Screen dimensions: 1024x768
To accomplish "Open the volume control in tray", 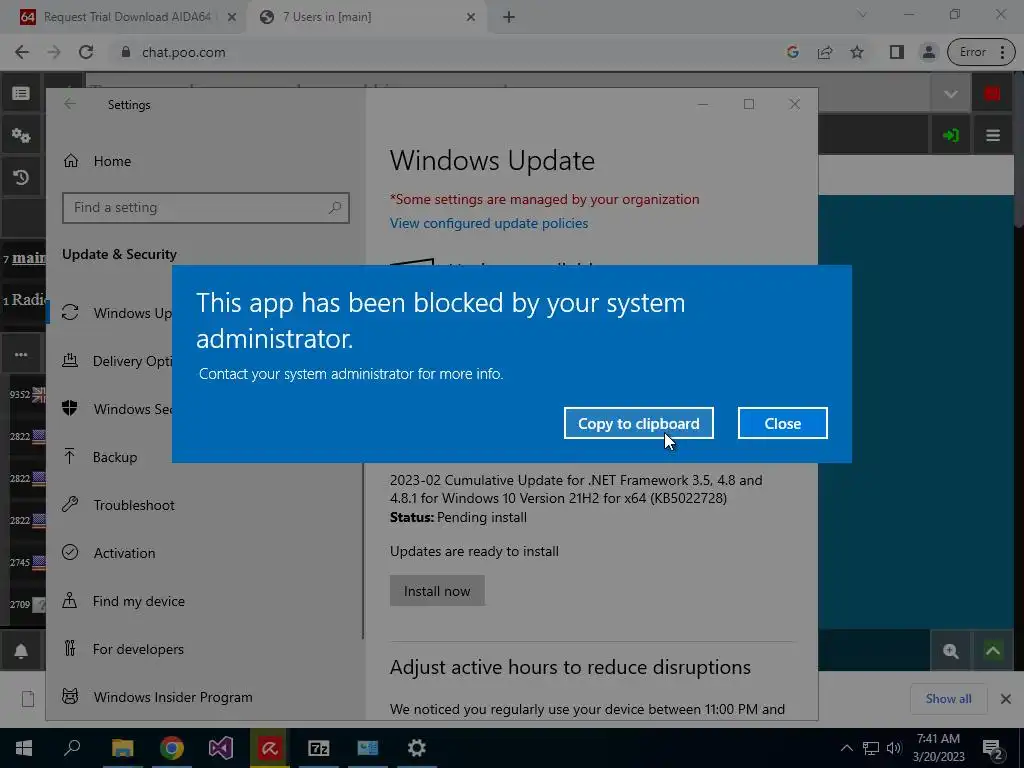I will (x=894, y=748).
